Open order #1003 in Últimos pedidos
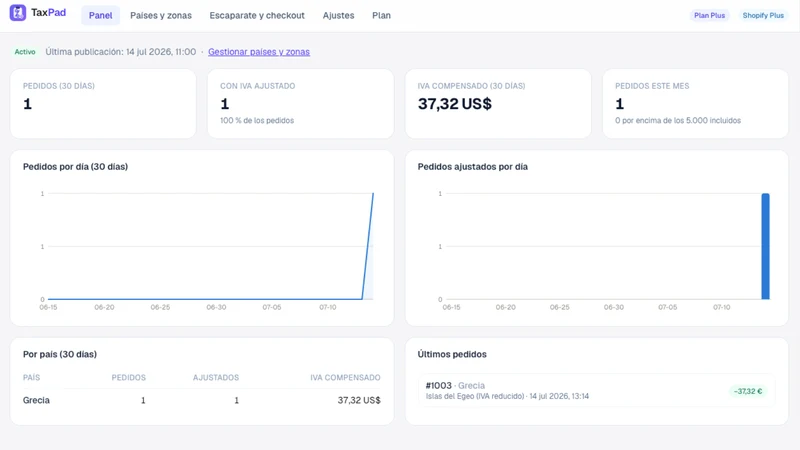 pos(596,390)
